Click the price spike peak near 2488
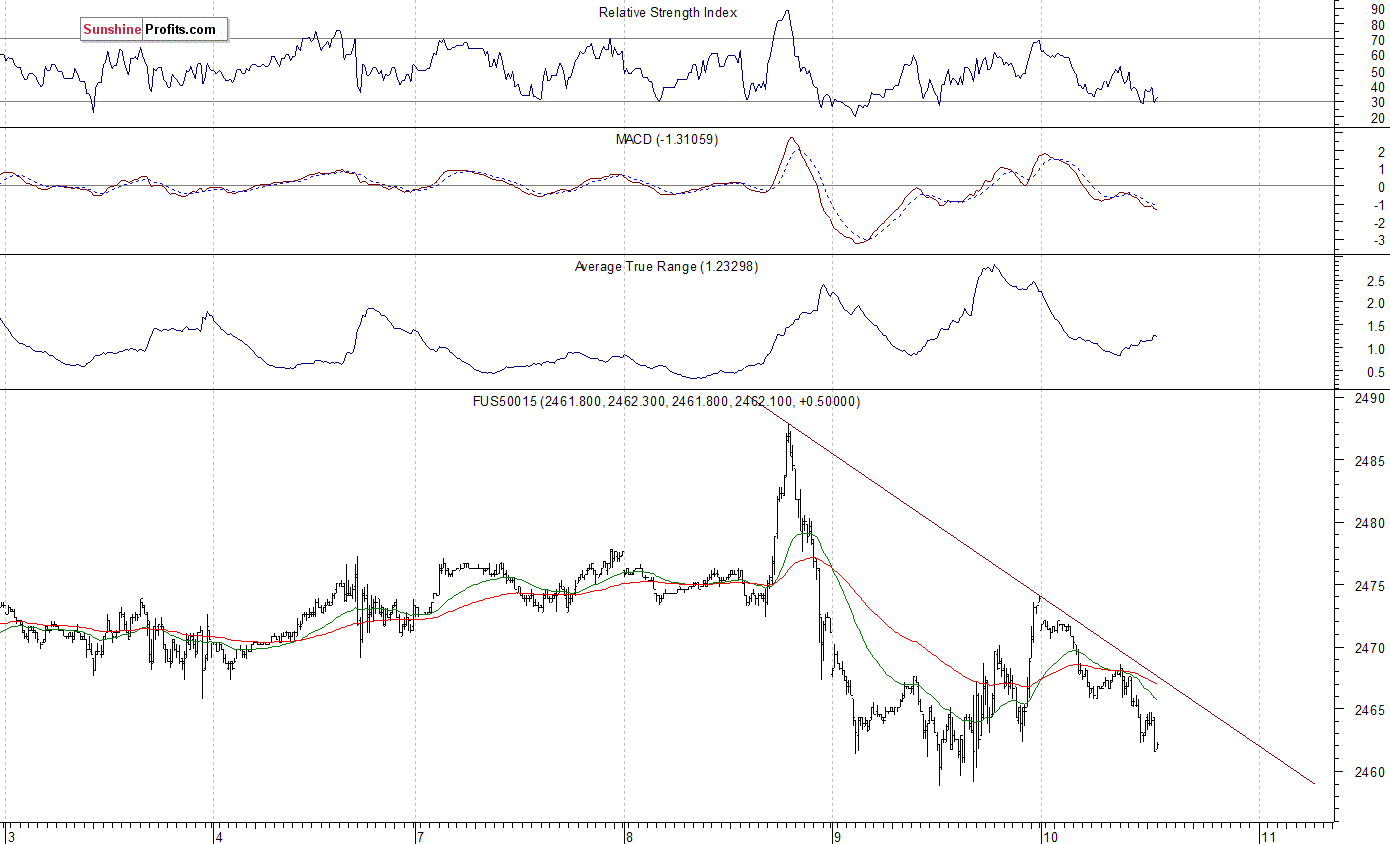The height and width of the screenshot is (844, 1390). (x=789, y=428)
